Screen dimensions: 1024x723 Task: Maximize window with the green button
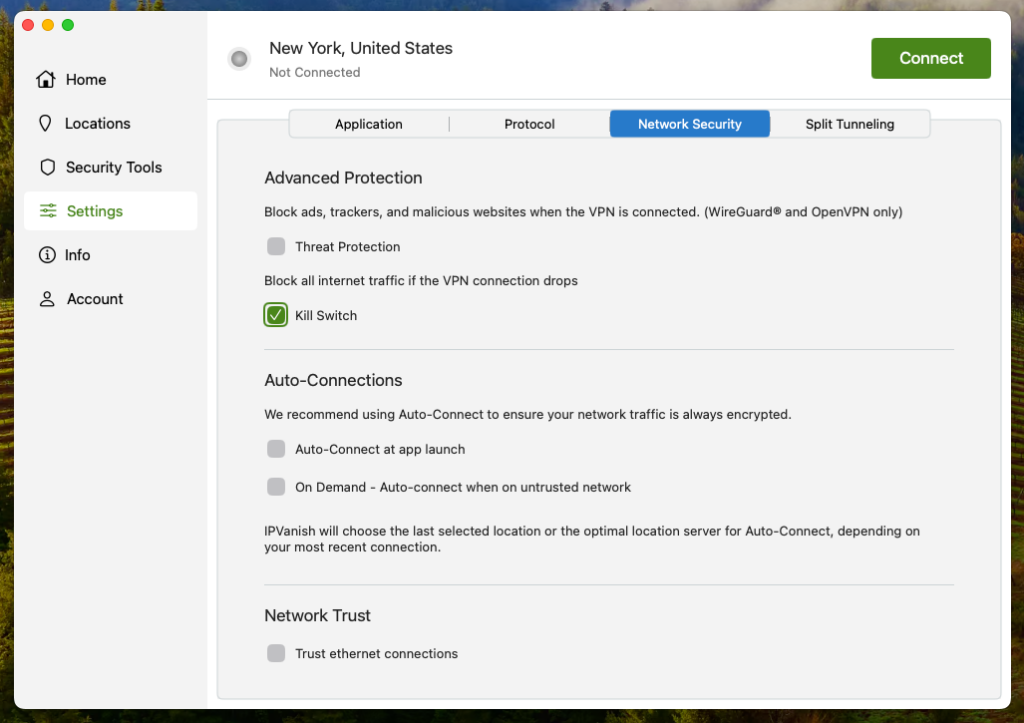click(x=68, y=25)
